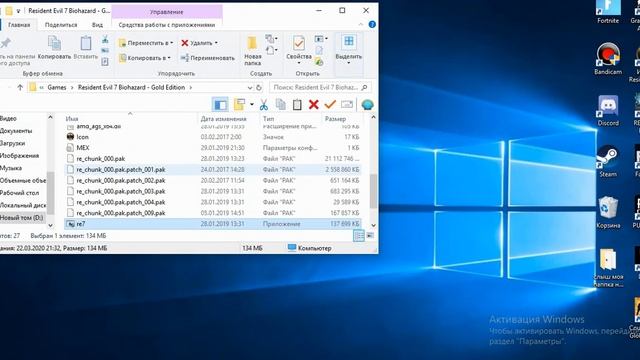Select re_chunk_000.pak.patch_002.pak file
Screen dimensions: 640x360
[x=213, y=180]
